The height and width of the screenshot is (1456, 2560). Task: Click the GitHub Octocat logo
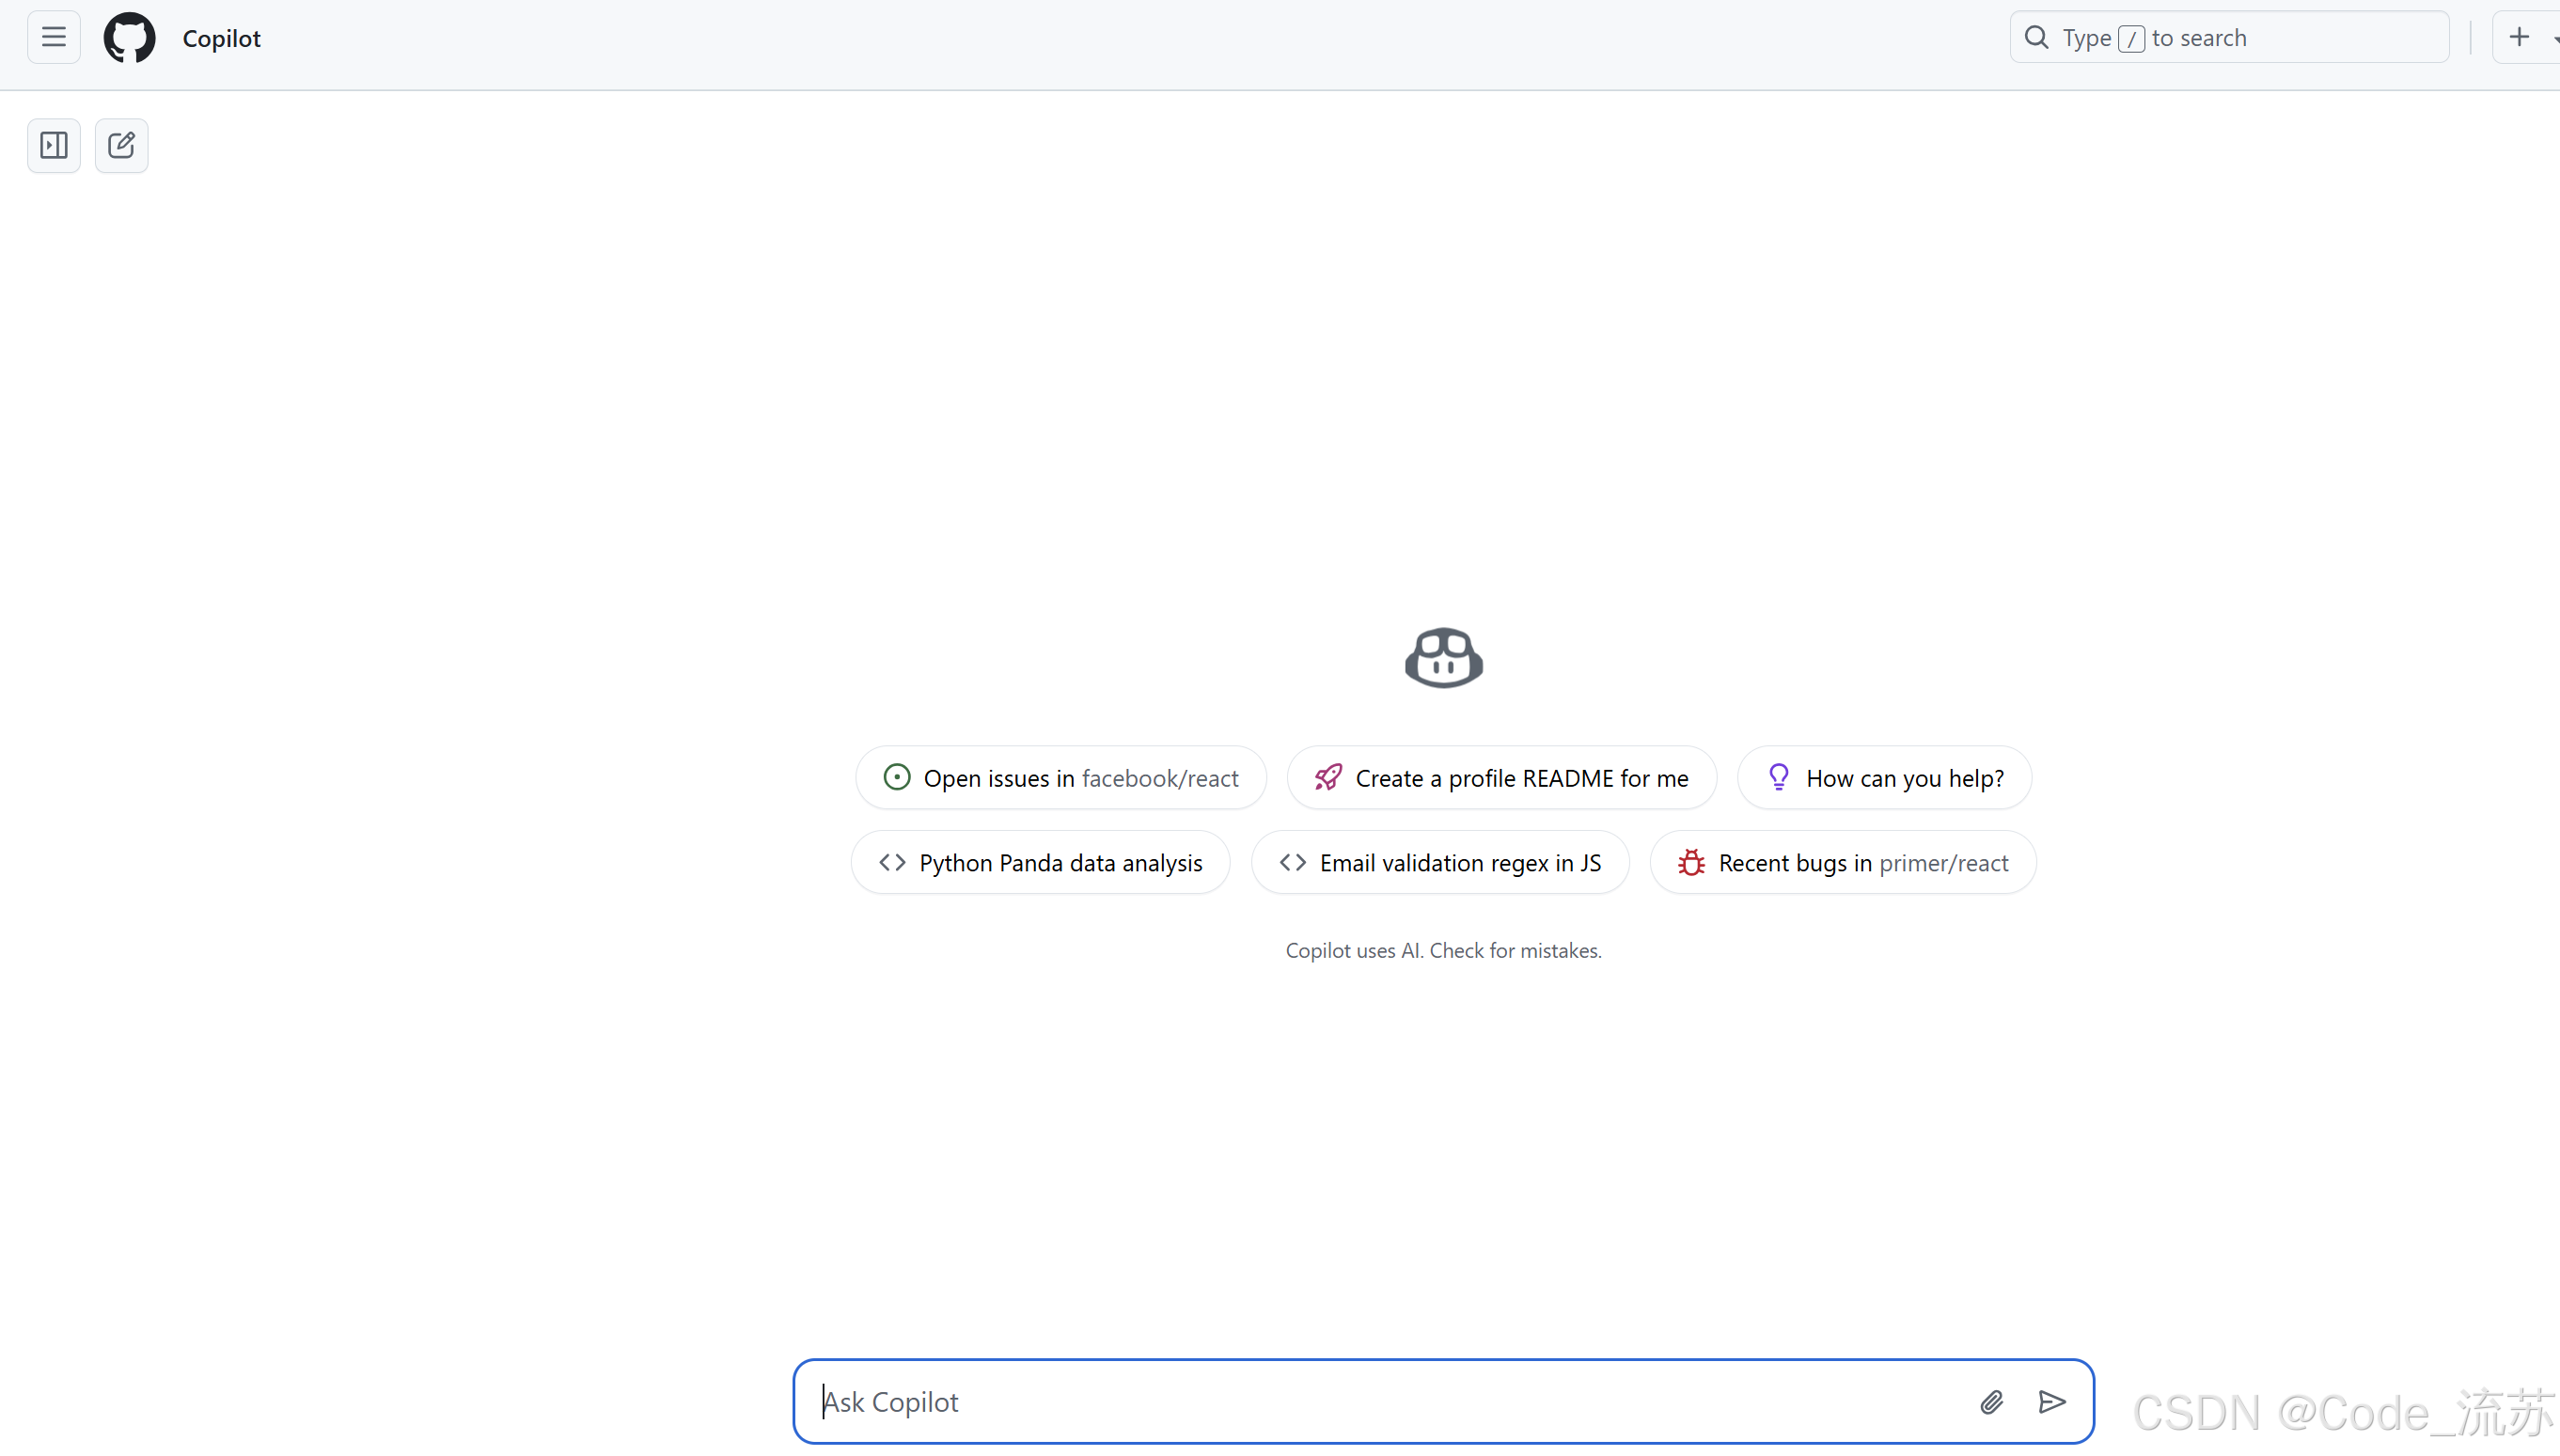[x=129, y=38]
